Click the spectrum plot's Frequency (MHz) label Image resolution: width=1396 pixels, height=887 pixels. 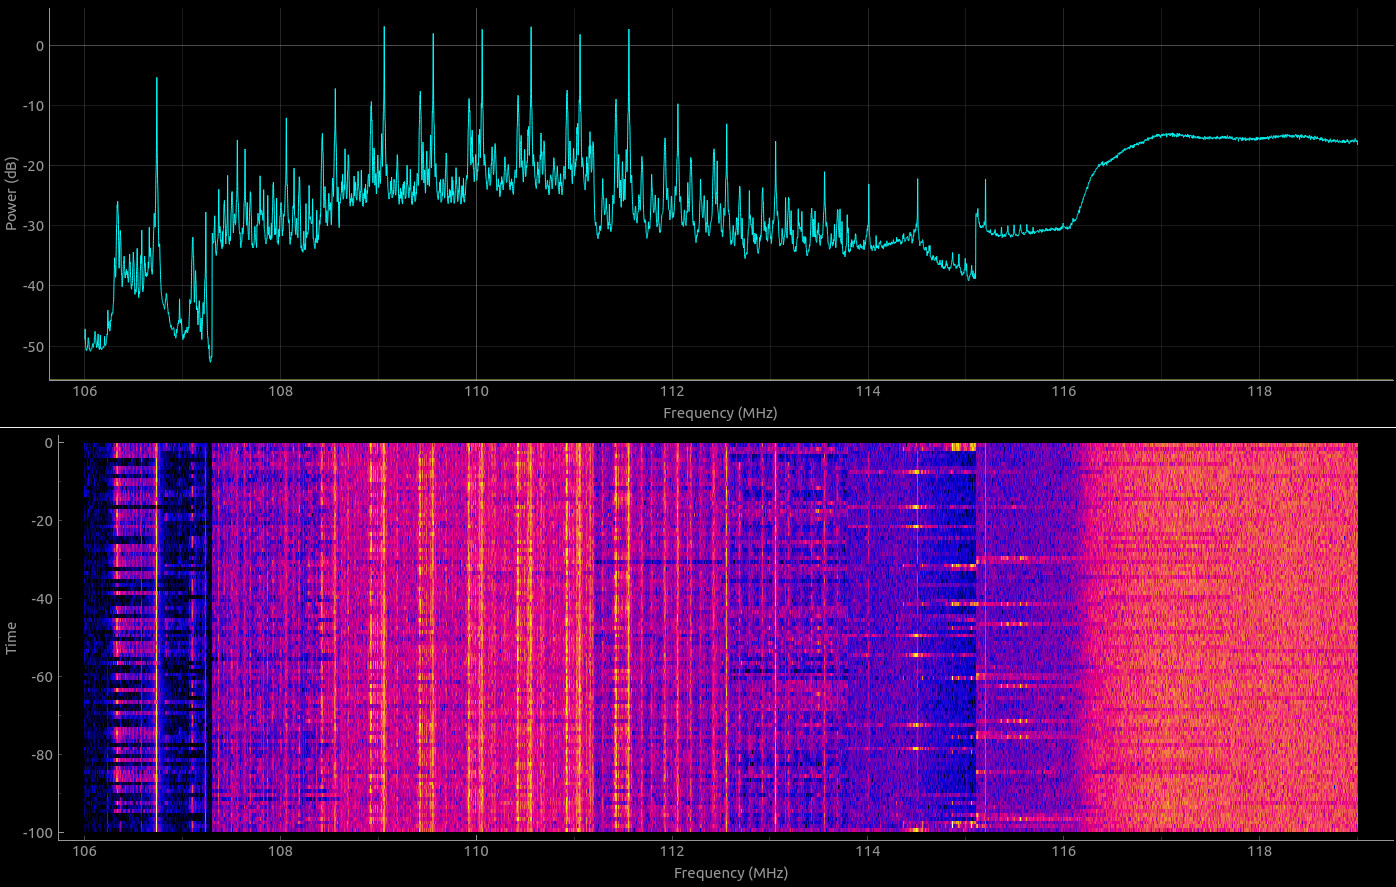pyautogui.click(x=720, y=413)
